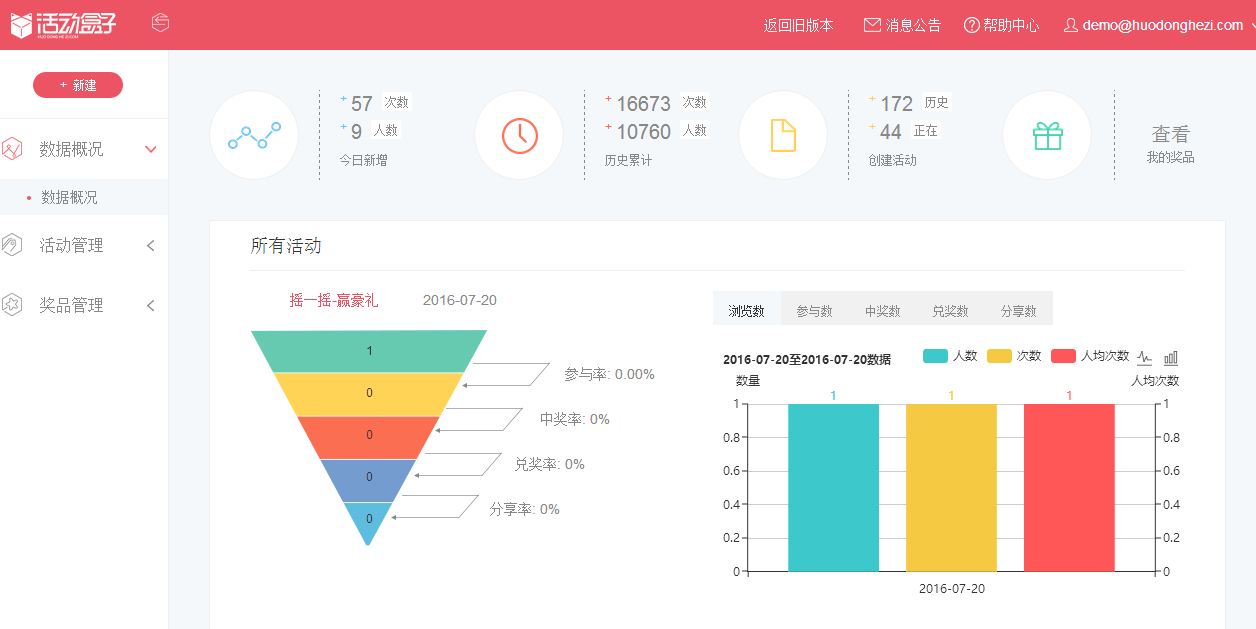Click the envelope icon for 消息公告

(x=872, y=25)
